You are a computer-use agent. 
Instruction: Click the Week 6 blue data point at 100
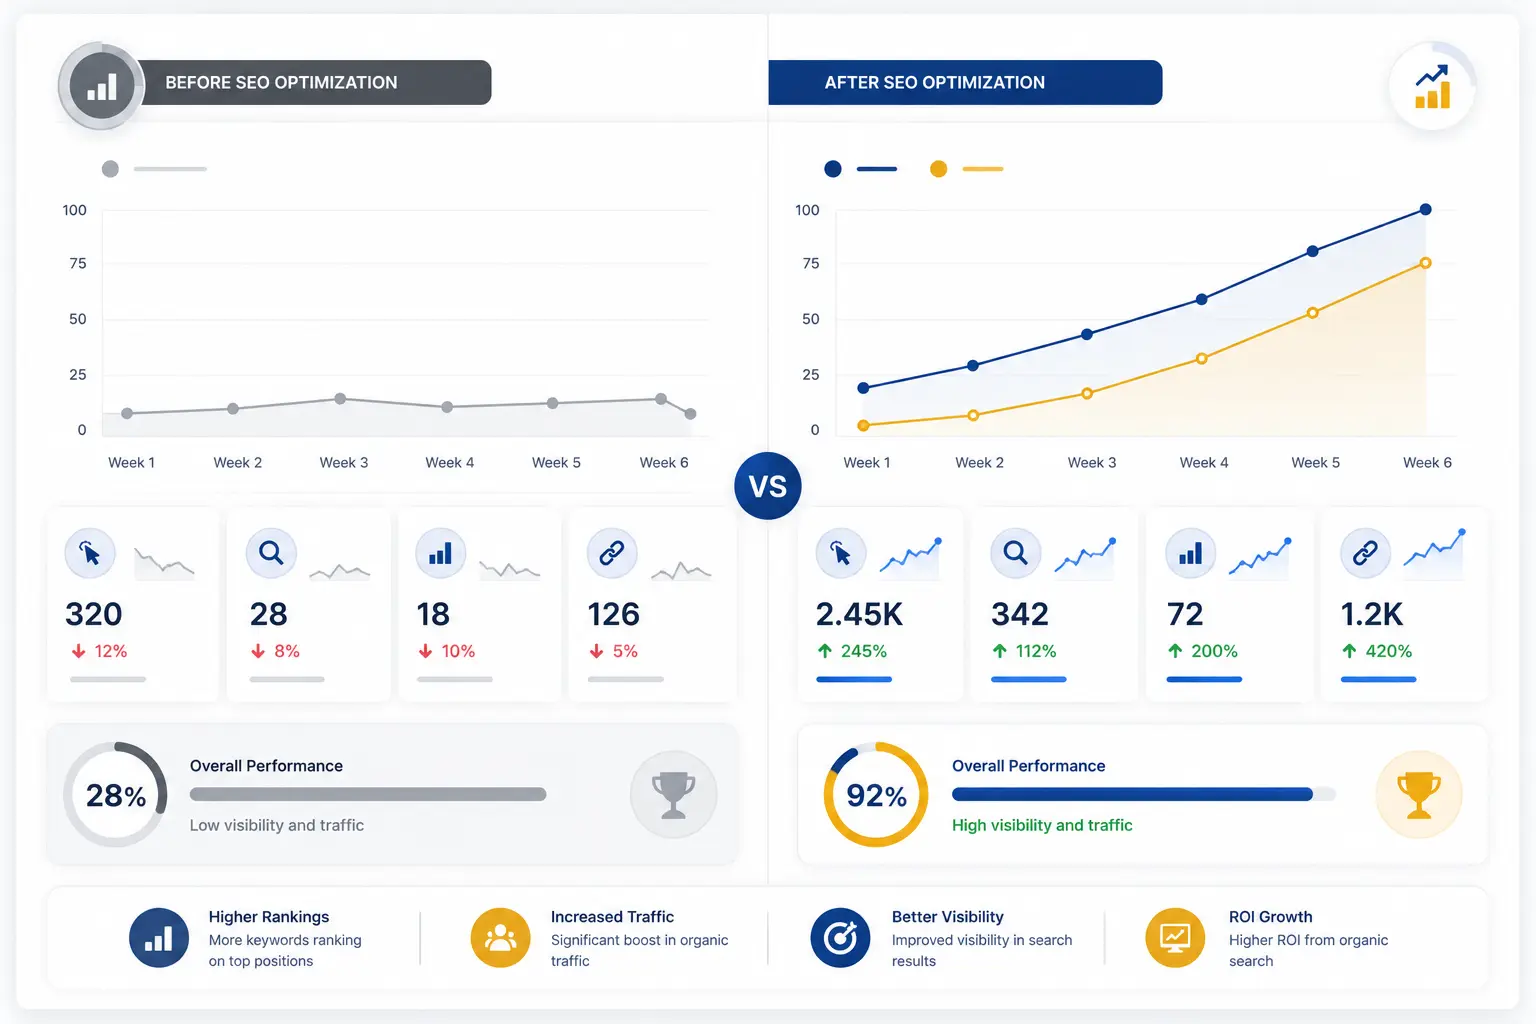(x=1426, y=210)
